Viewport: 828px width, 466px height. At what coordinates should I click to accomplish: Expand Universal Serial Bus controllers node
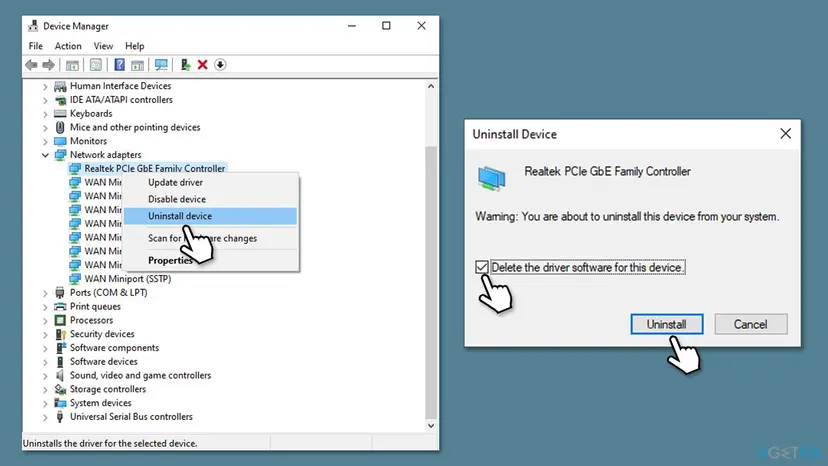pyautogui.click(x=45, y=416)
